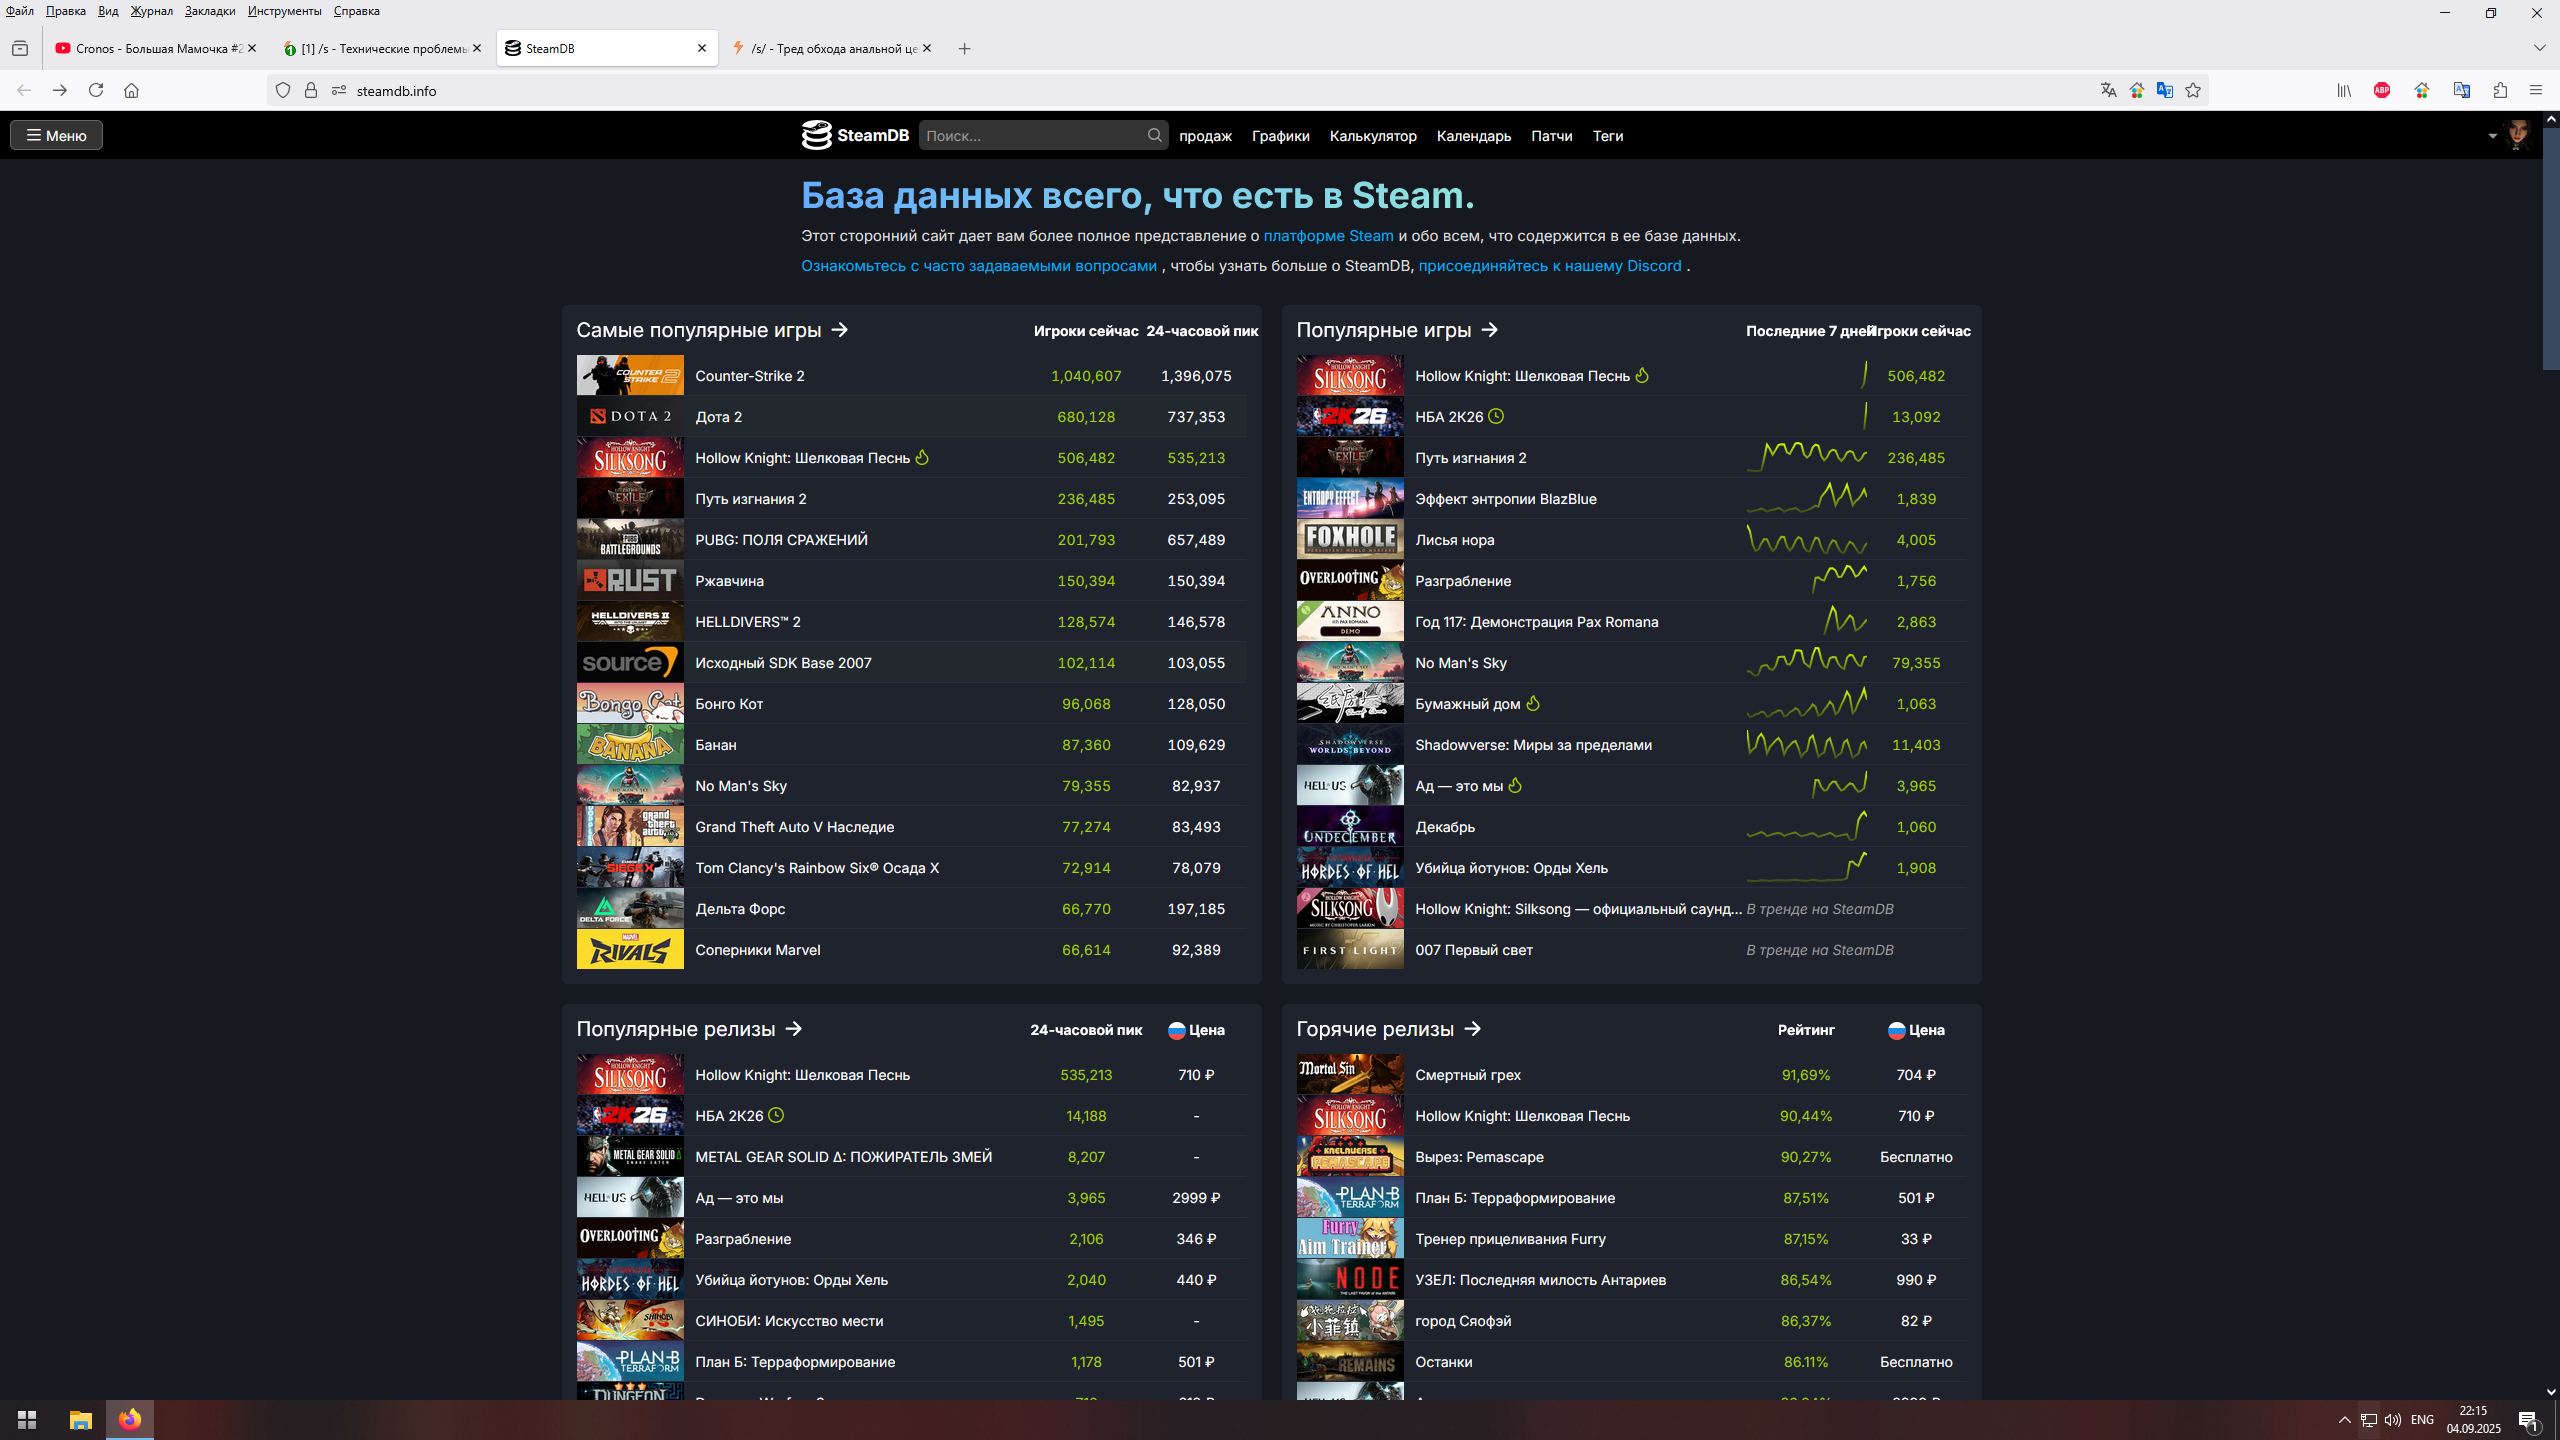Click the Windows Start button

point(27,1420)
